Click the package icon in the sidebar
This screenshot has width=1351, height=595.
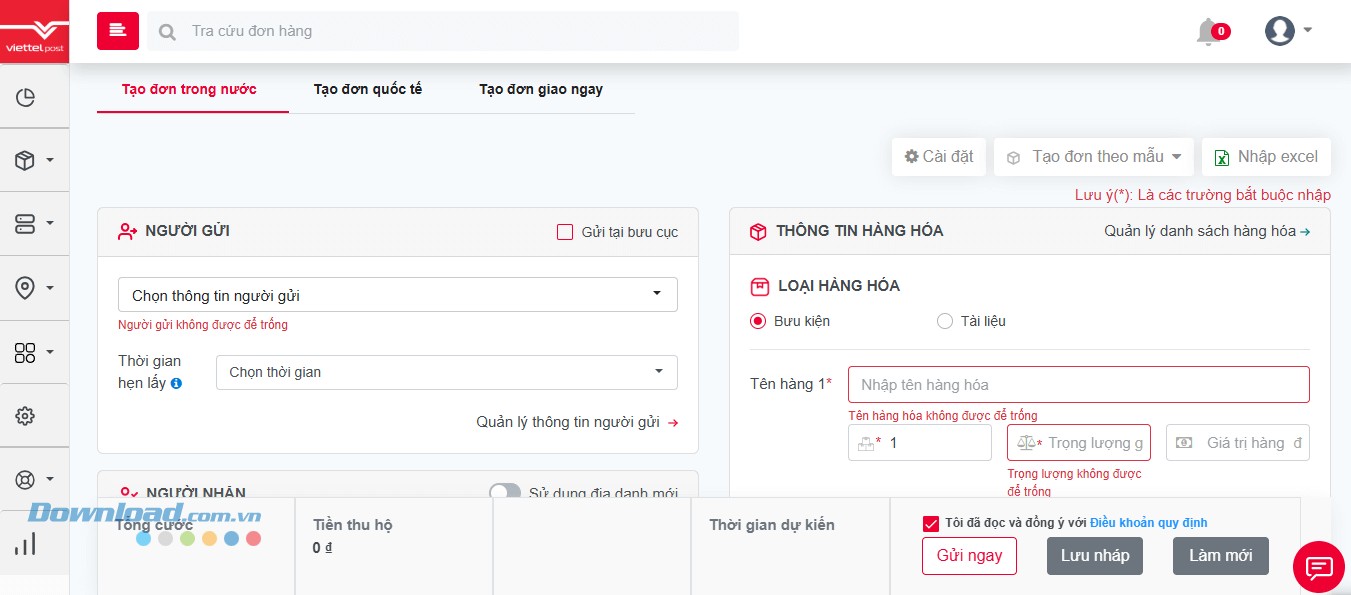click(26, 159)
